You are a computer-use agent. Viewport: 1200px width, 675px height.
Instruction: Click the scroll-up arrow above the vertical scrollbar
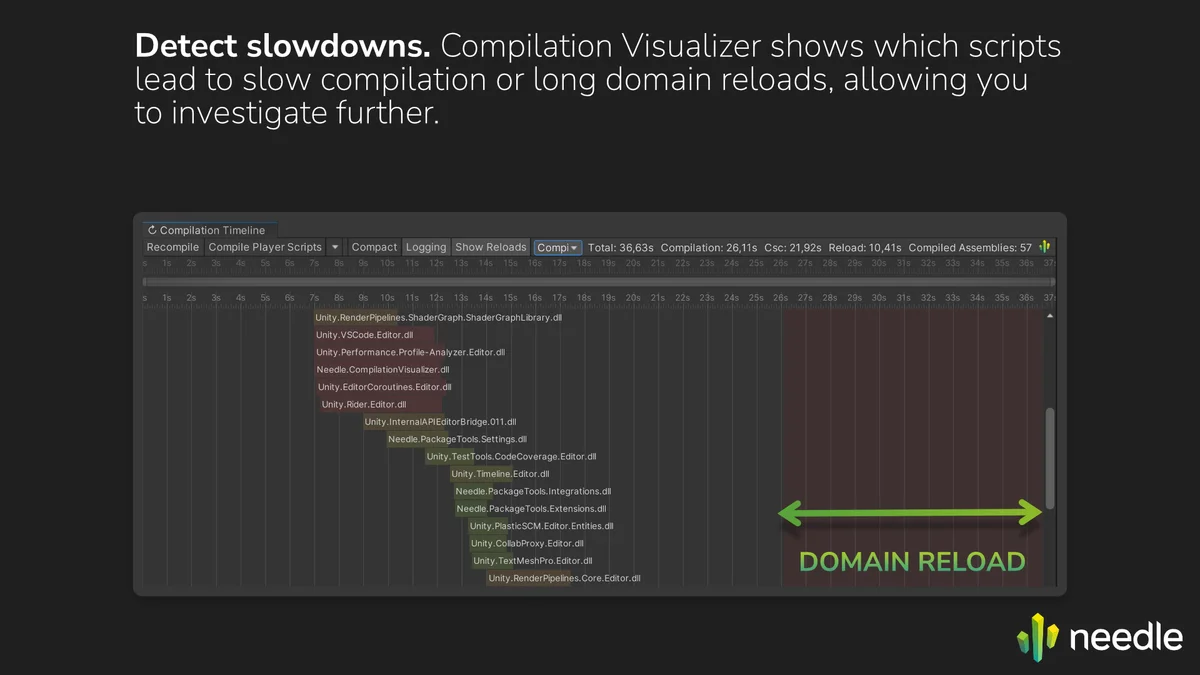coord(1049,316)
